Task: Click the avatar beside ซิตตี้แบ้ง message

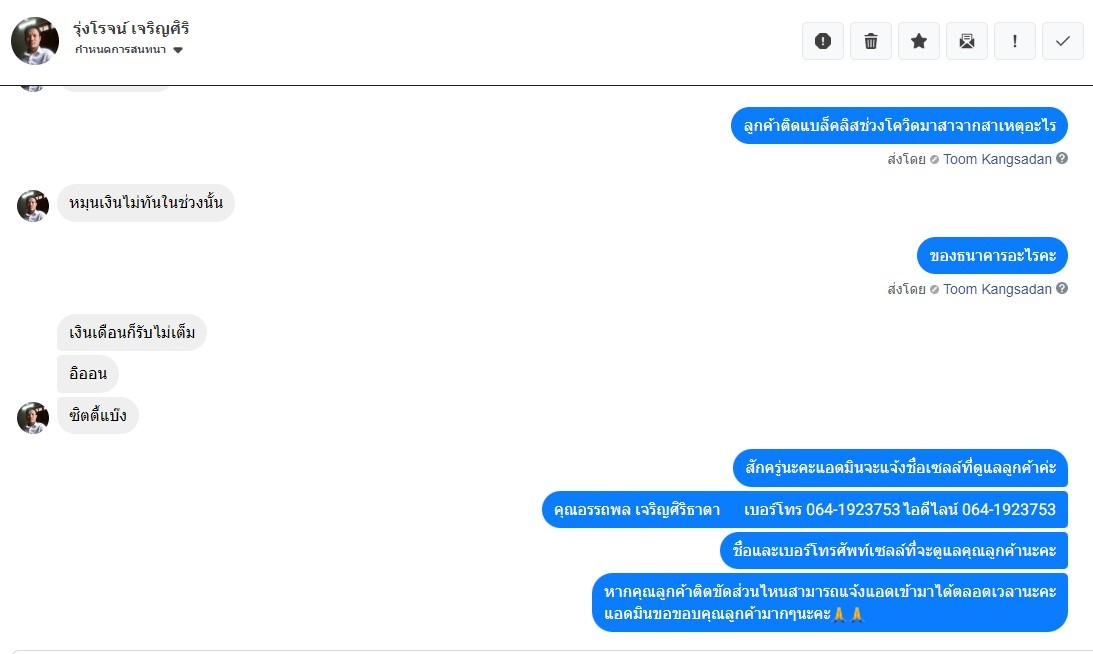Action: [x=33, y=418]
